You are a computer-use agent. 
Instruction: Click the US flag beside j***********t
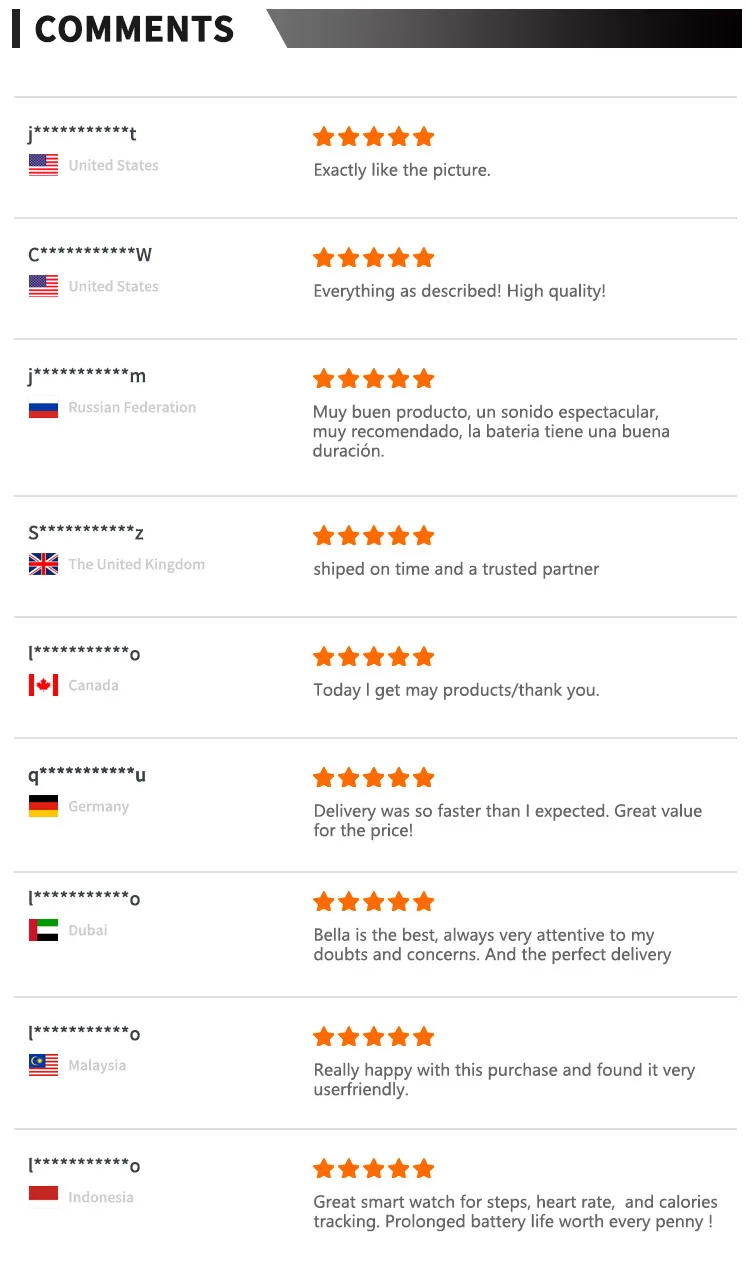[x=43, y=165]
